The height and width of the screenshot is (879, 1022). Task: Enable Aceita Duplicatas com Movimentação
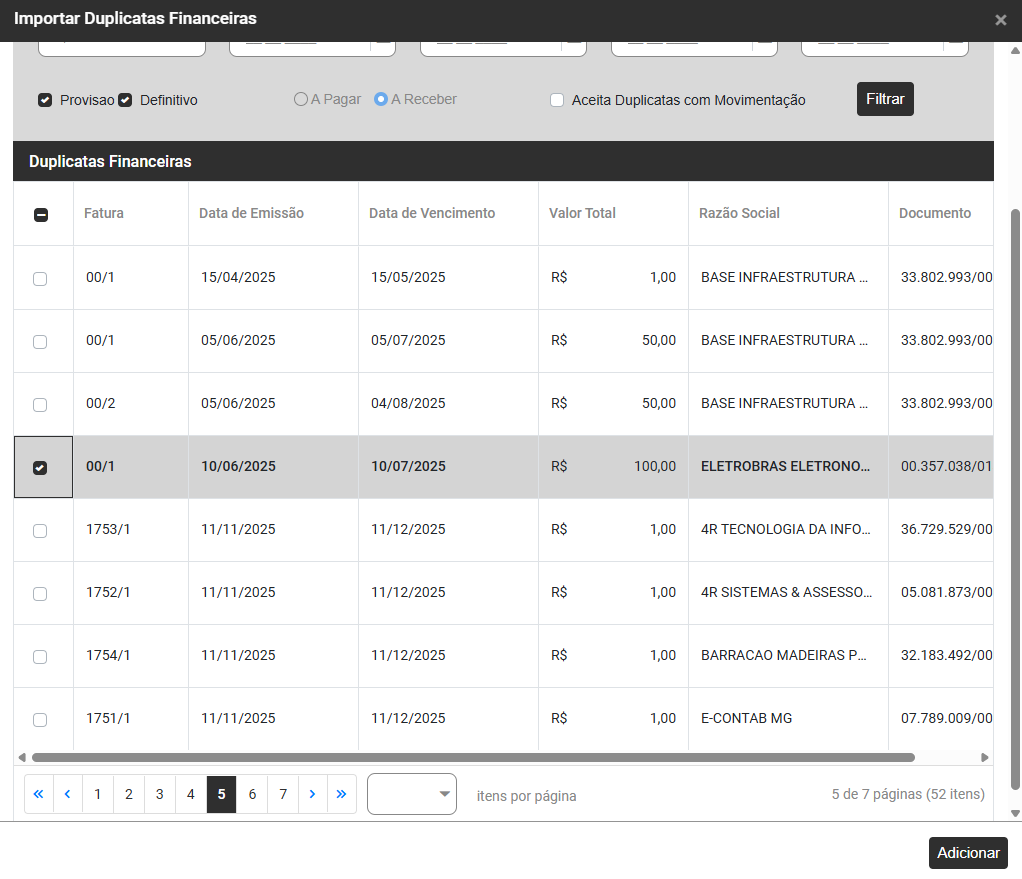click(x=557, y=100)
